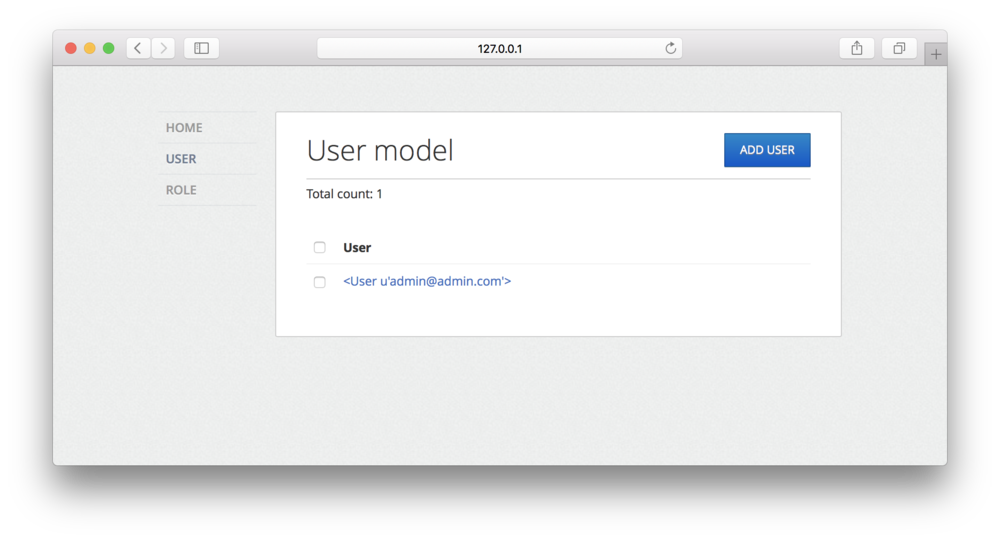Toggle the Safari sidebar button

201,48
